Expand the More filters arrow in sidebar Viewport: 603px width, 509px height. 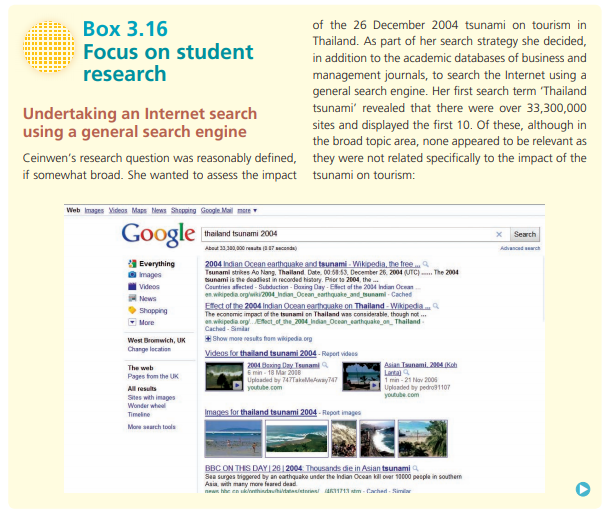pyautogui.click(x=132, y=322)
